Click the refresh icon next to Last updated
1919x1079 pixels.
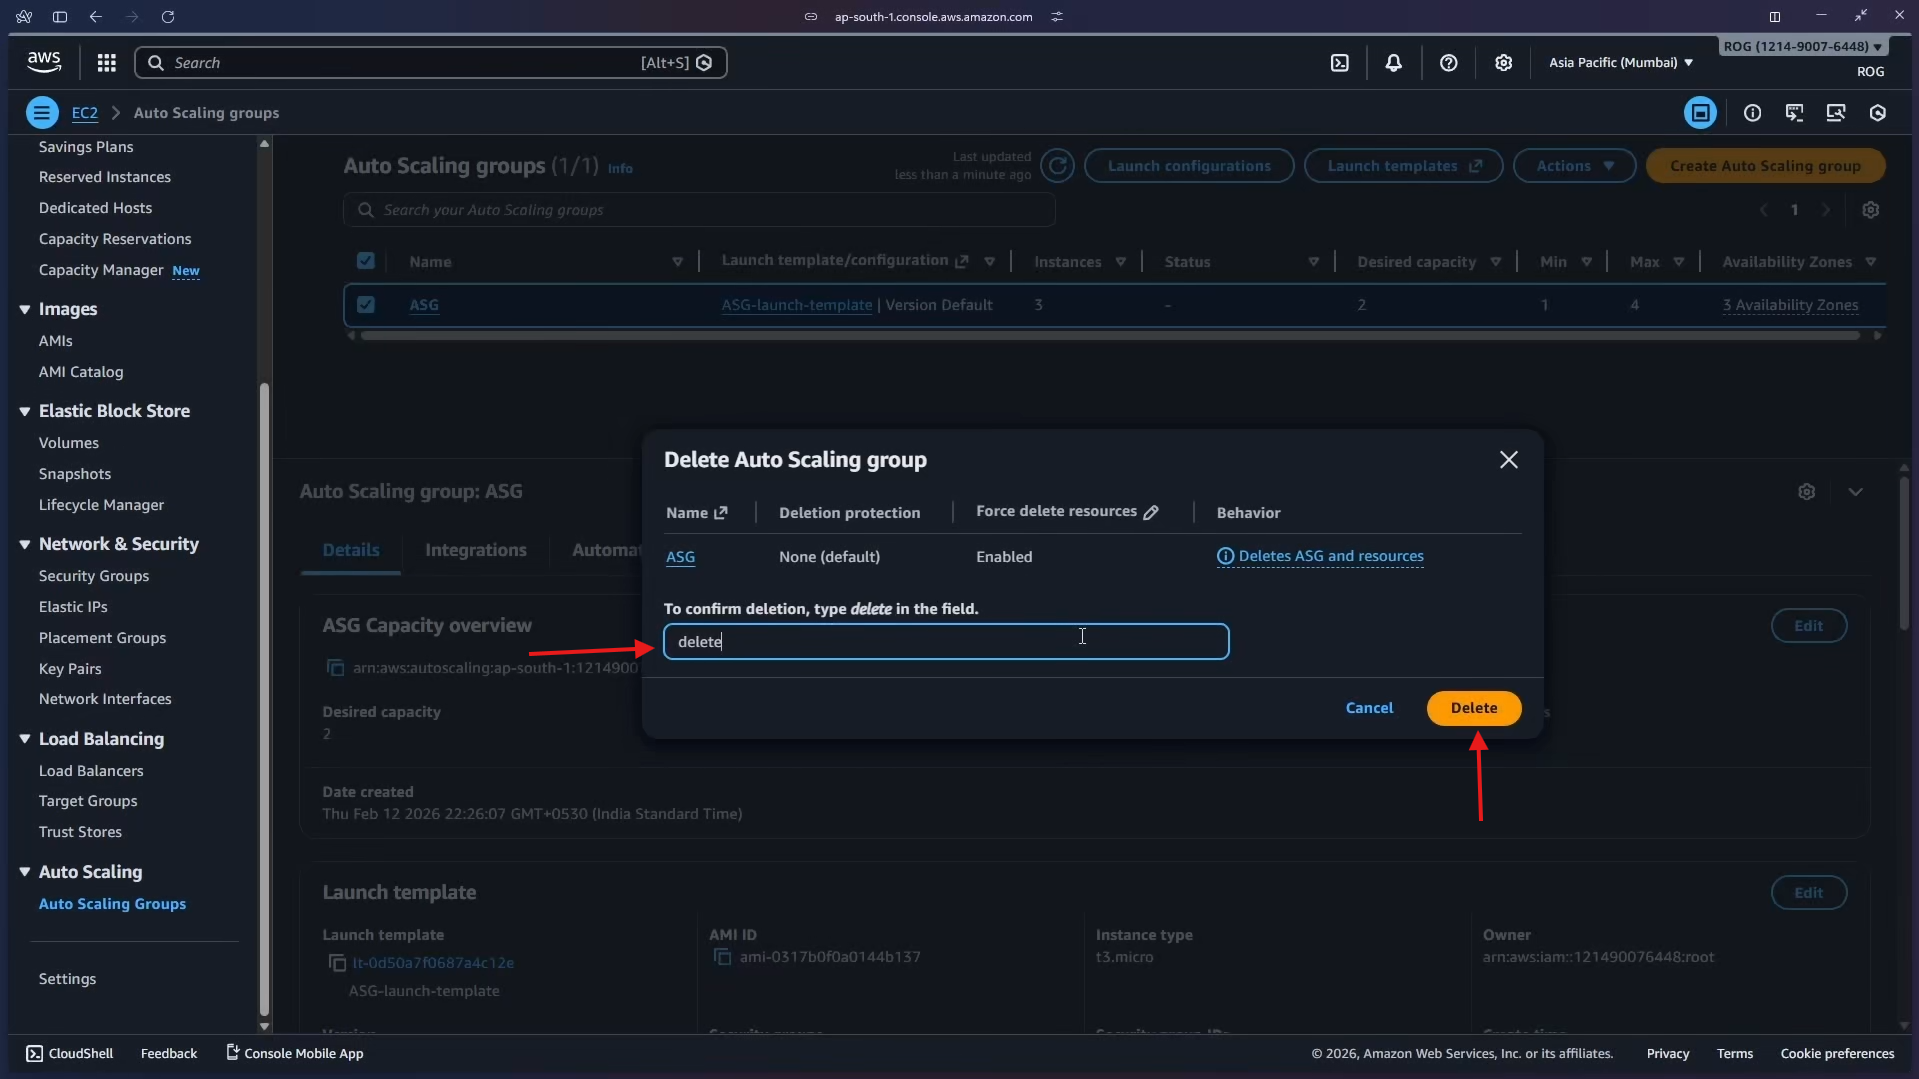tap(1058, 165)
